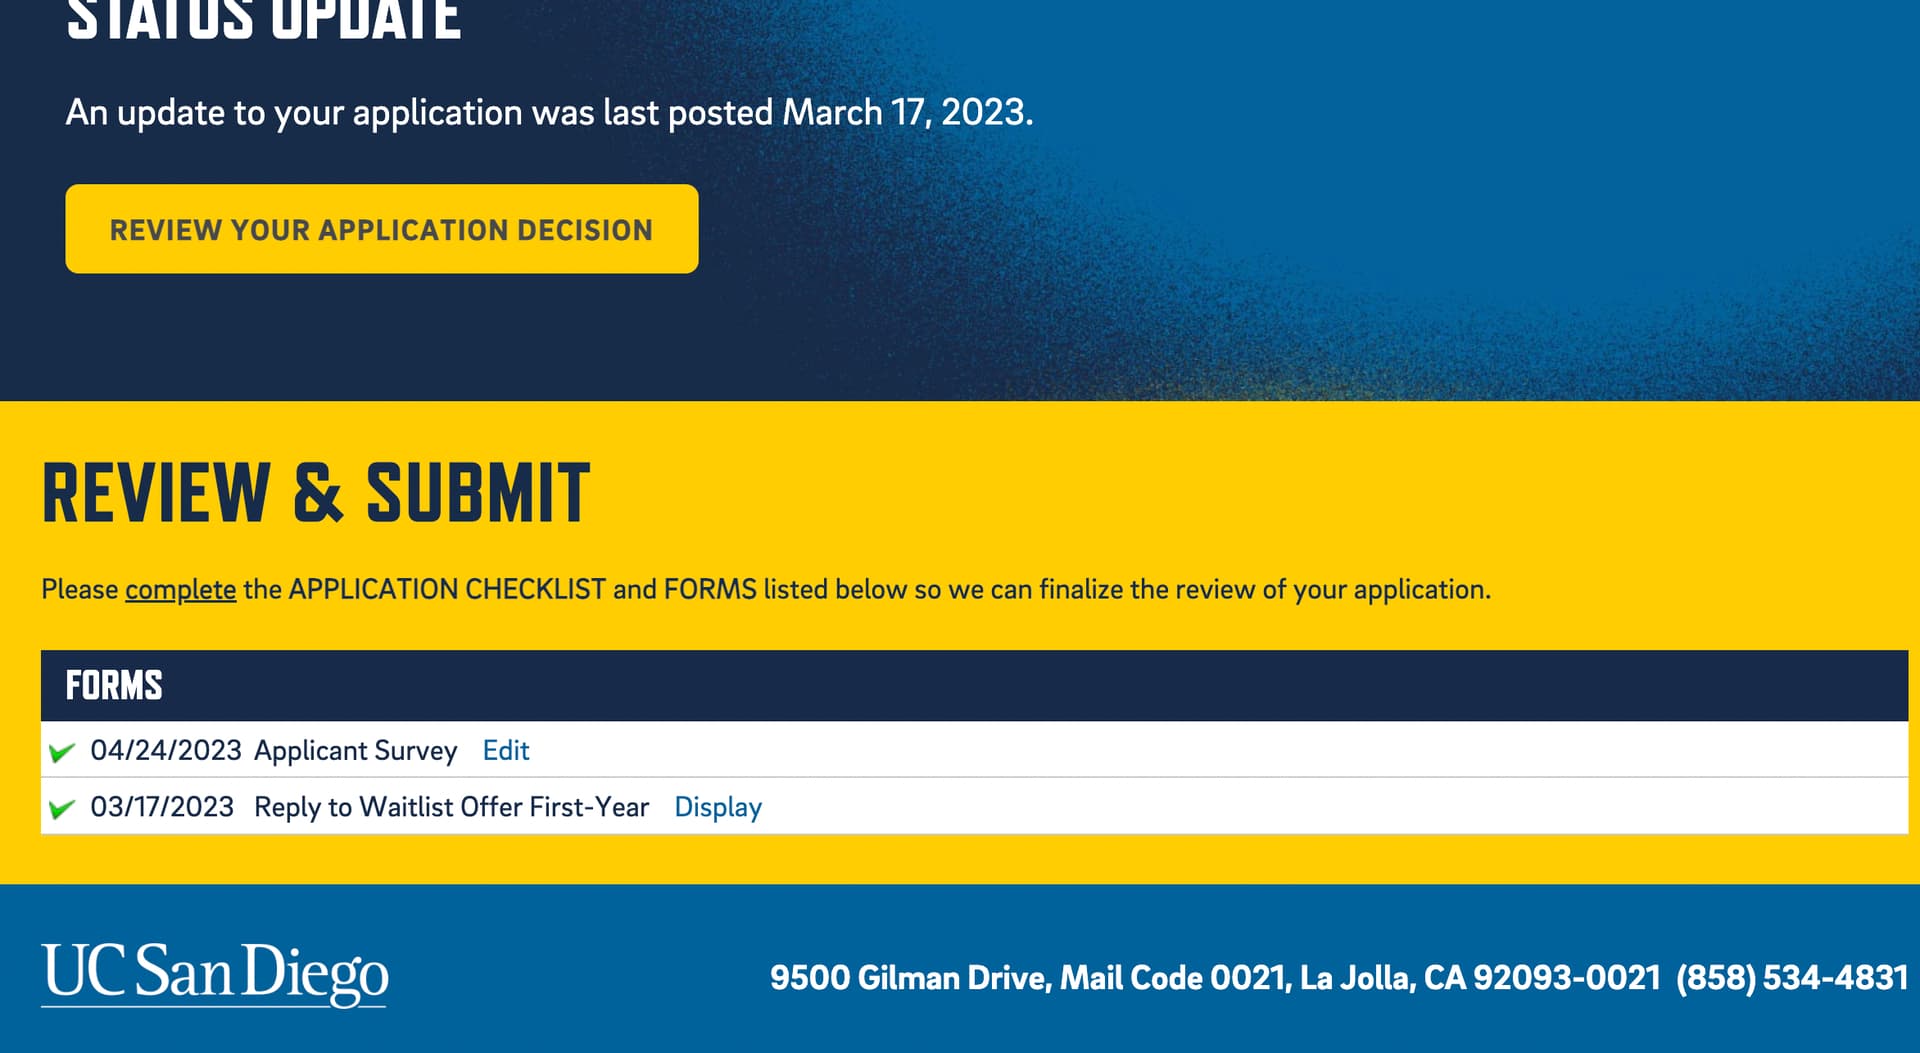Click the Review Your Application Decision button

tap(381, 229)
